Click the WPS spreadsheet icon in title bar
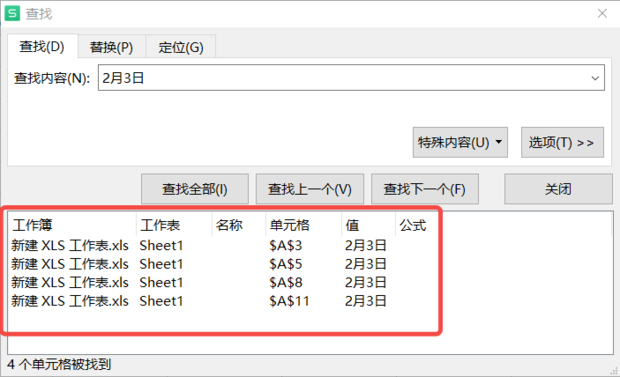Screen dimensions: 620x377 click(12, 13)
